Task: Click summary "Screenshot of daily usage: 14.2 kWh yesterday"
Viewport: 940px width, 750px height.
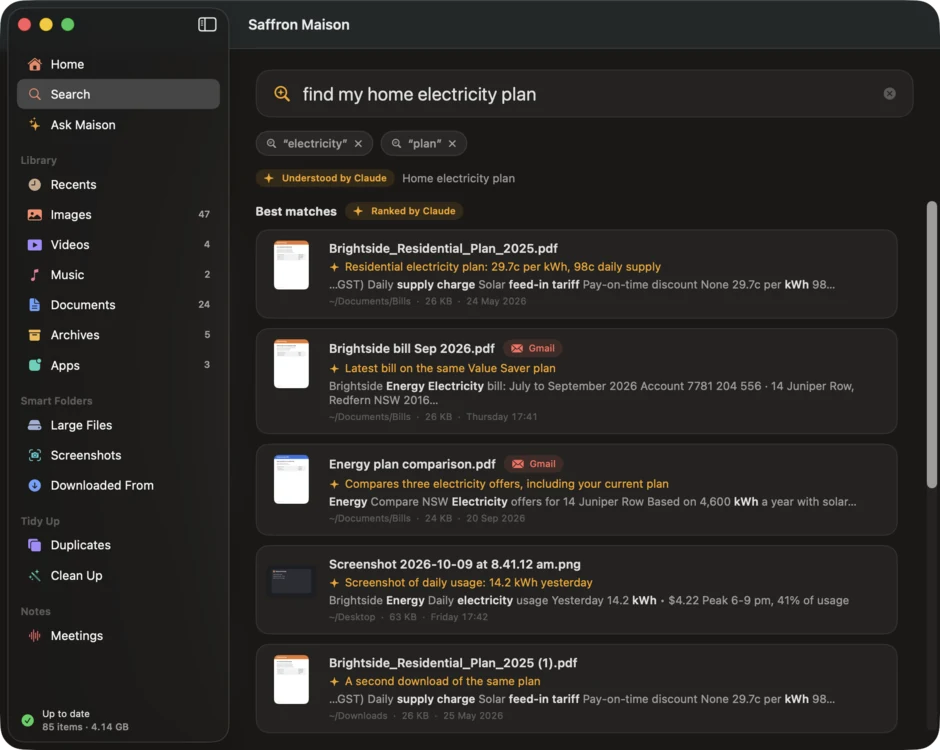Action: (x=468, y=582)
